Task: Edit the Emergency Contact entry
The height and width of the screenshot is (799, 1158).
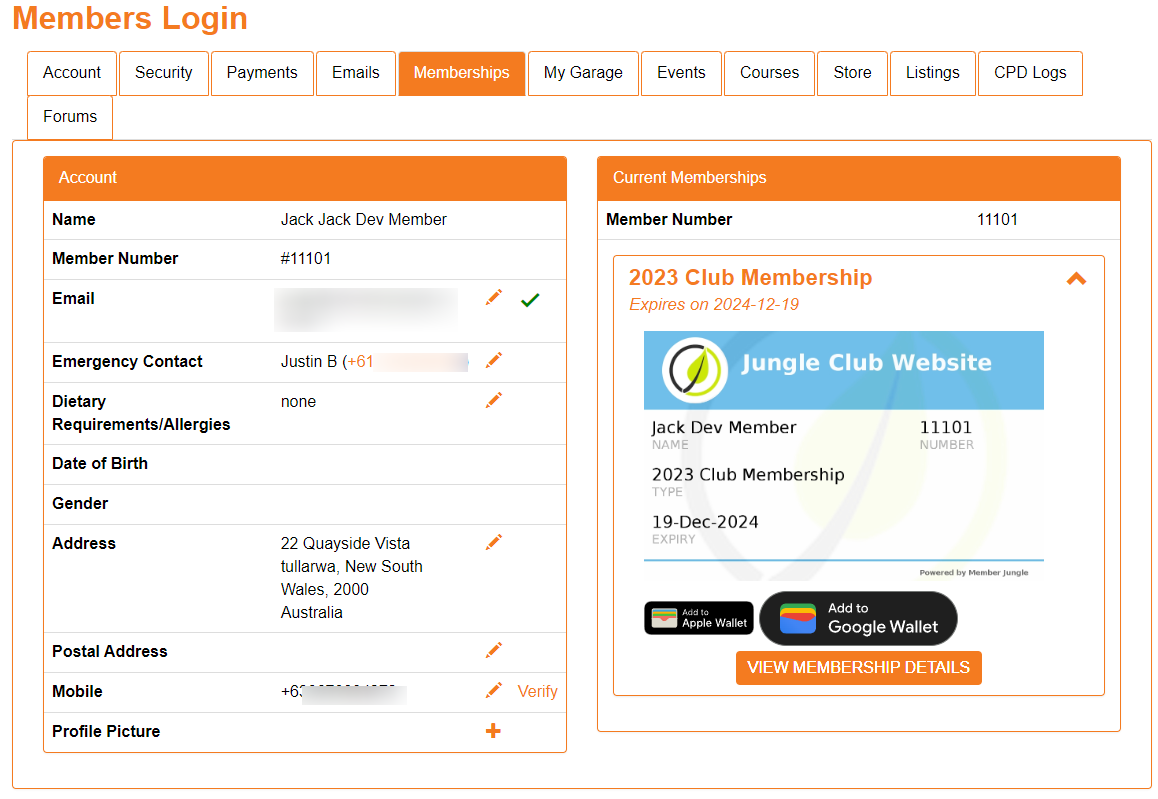Action: coord(493,359)
